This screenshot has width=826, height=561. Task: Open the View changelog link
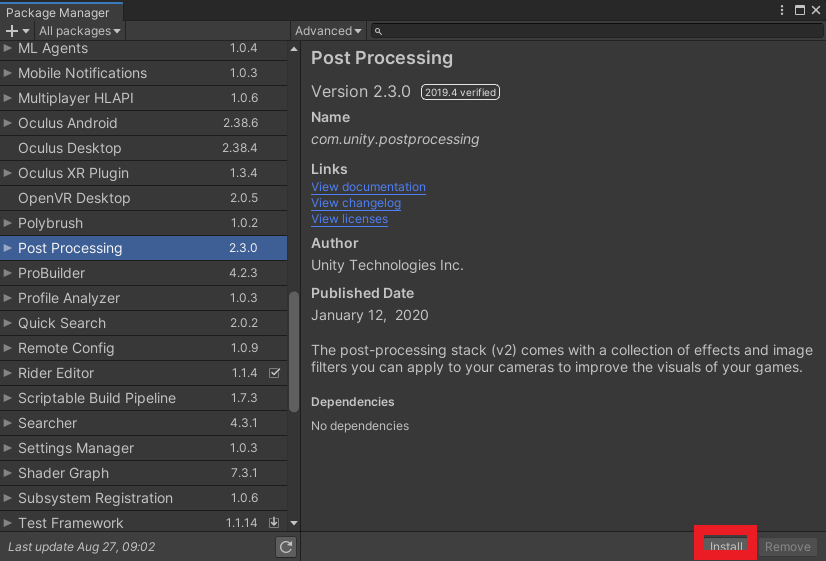(356, 203)
